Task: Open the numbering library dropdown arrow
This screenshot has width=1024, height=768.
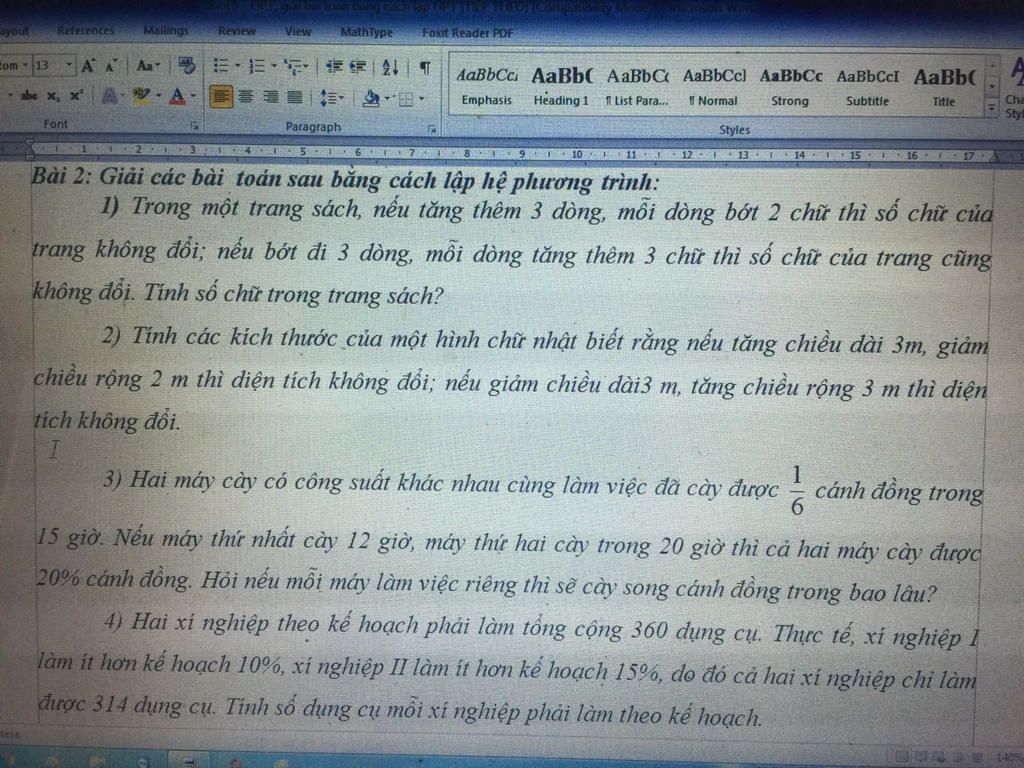Action: (274, 66)
